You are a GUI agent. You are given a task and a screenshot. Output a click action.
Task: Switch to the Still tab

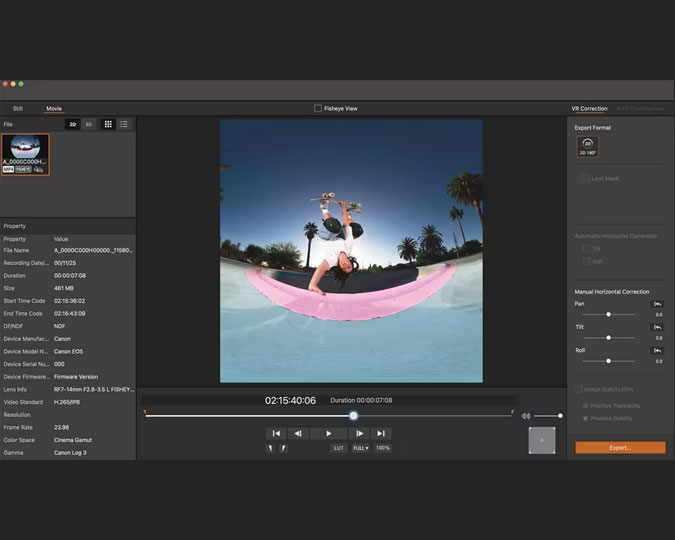point(18,108)
